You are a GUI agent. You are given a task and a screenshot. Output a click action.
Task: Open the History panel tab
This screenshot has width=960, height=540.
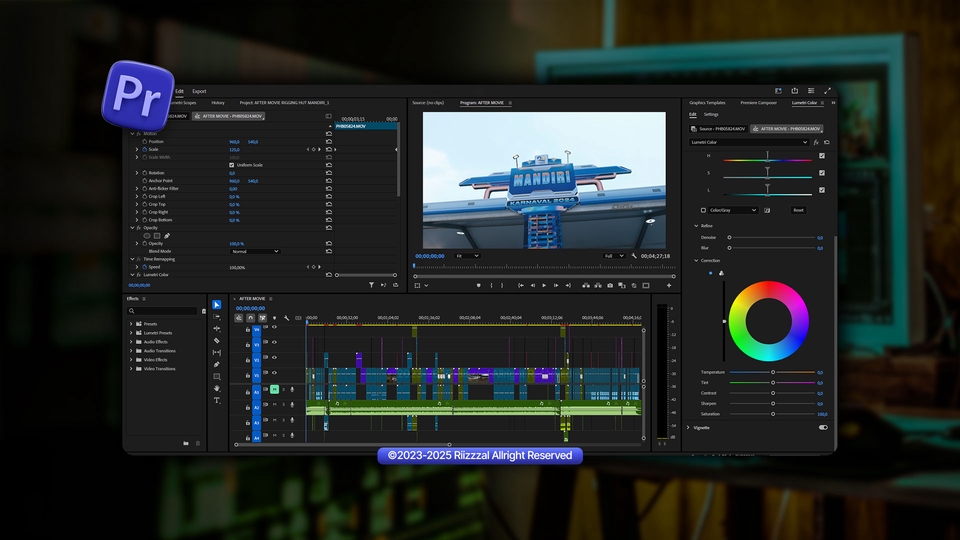tap(217, 103)
